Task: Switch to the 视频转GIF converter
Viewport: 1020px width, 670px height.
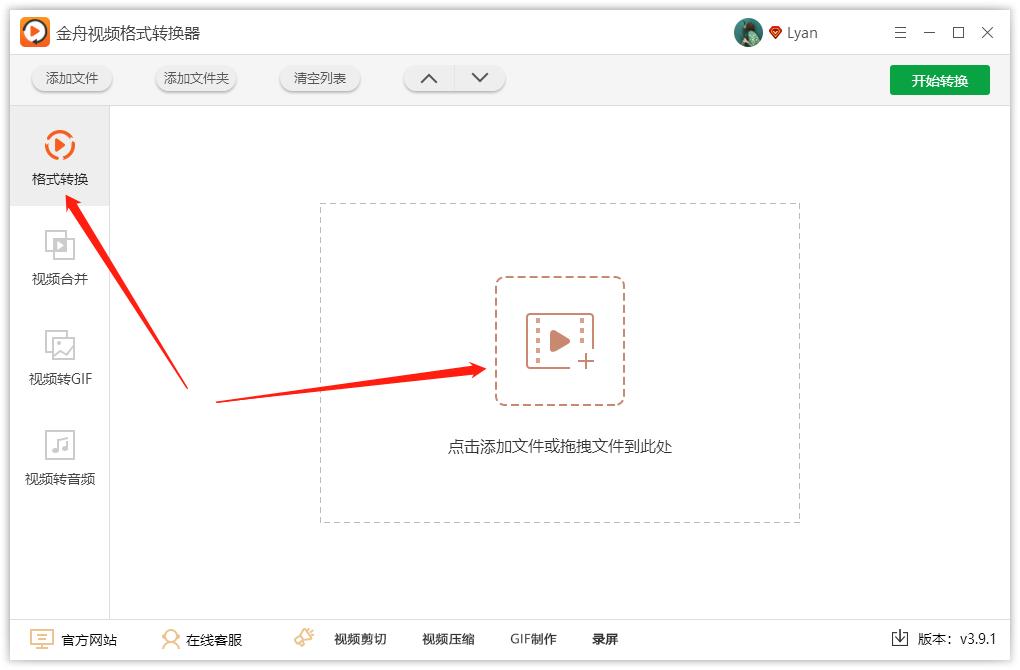Action: click(x=62, y=356)
